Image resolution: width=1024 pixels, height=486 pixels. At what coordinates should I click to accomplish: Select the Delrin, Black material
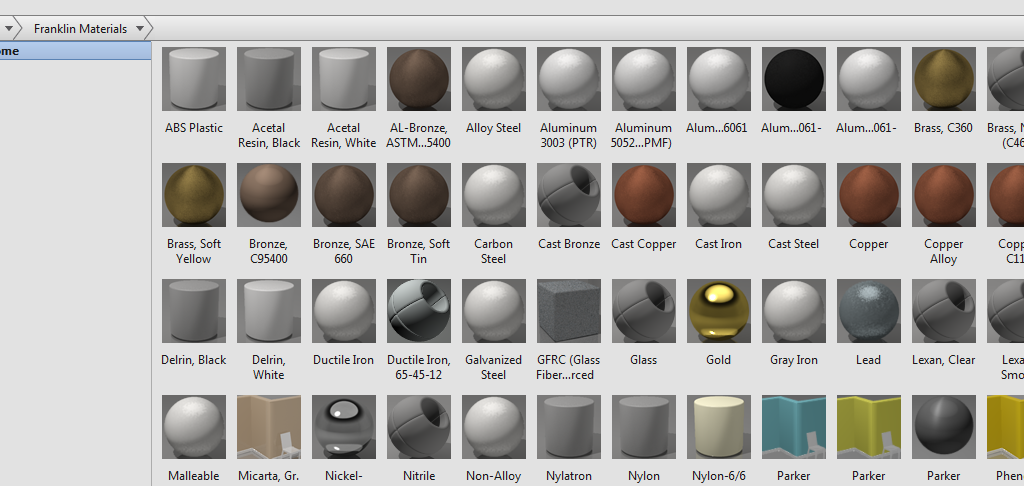194,311
